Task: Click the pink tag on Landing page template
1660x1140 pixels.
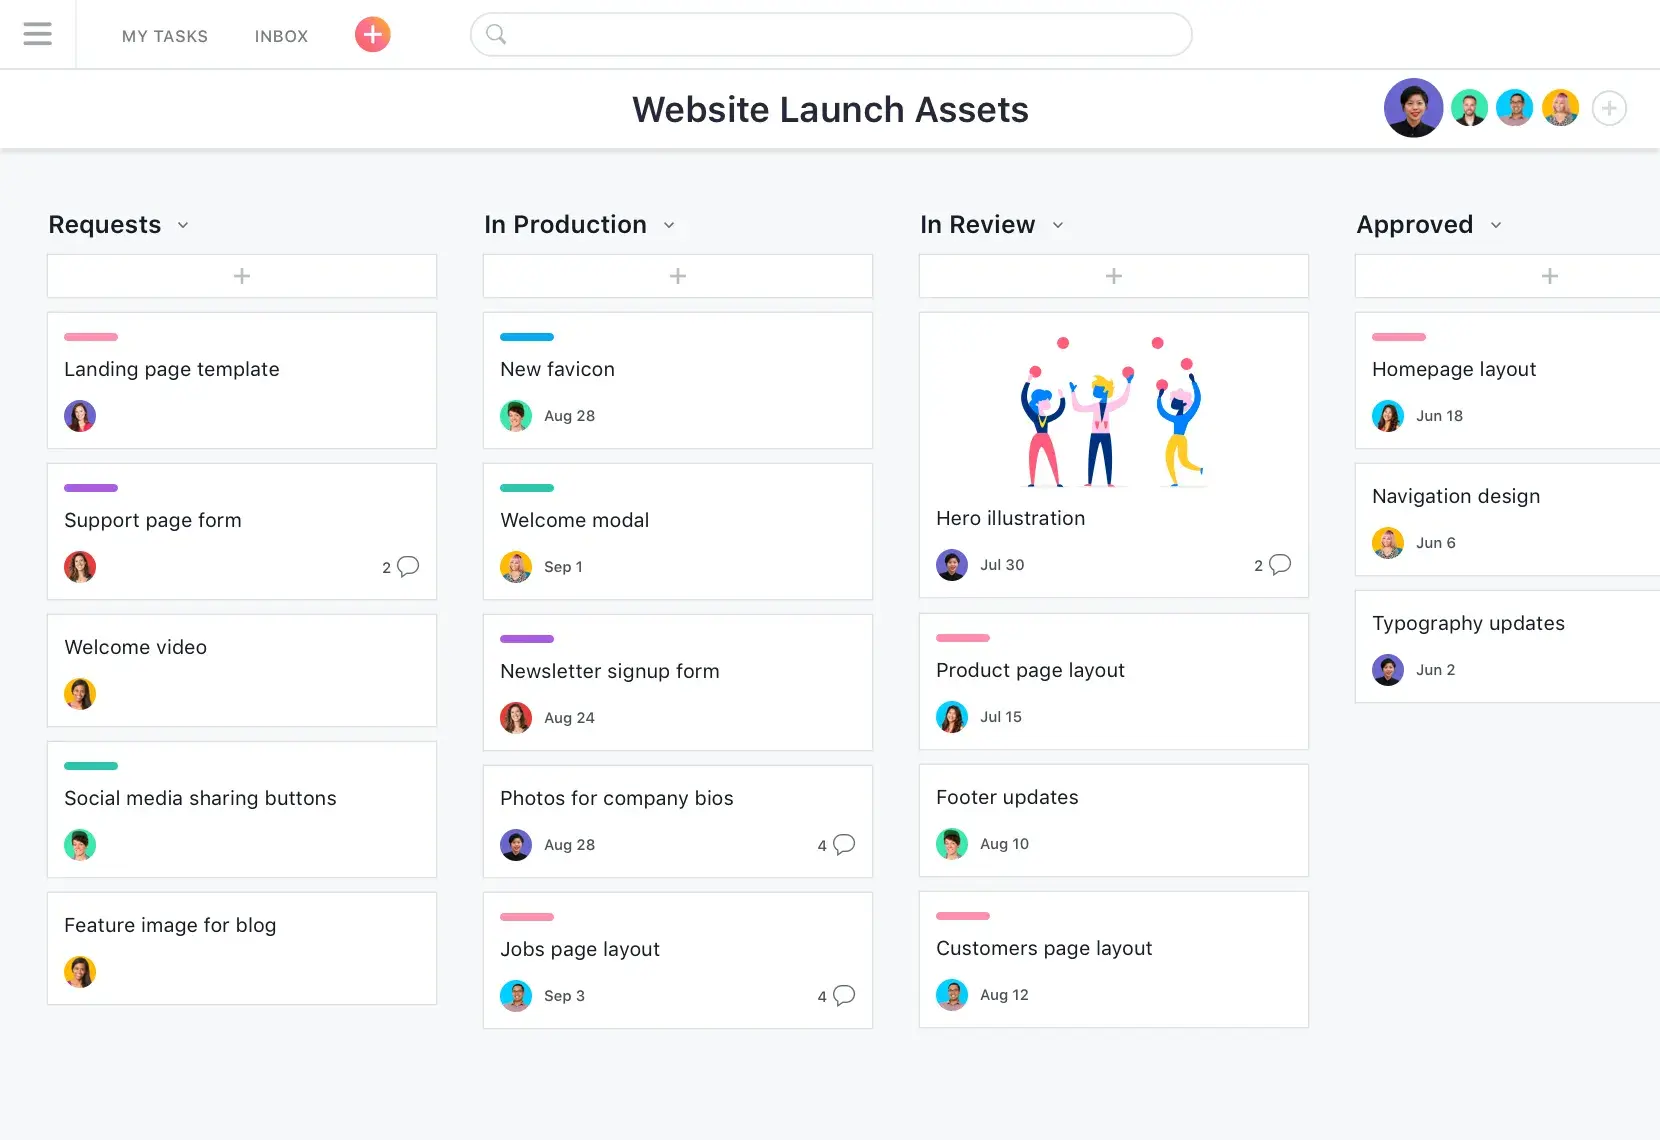Action: [91, 337]
